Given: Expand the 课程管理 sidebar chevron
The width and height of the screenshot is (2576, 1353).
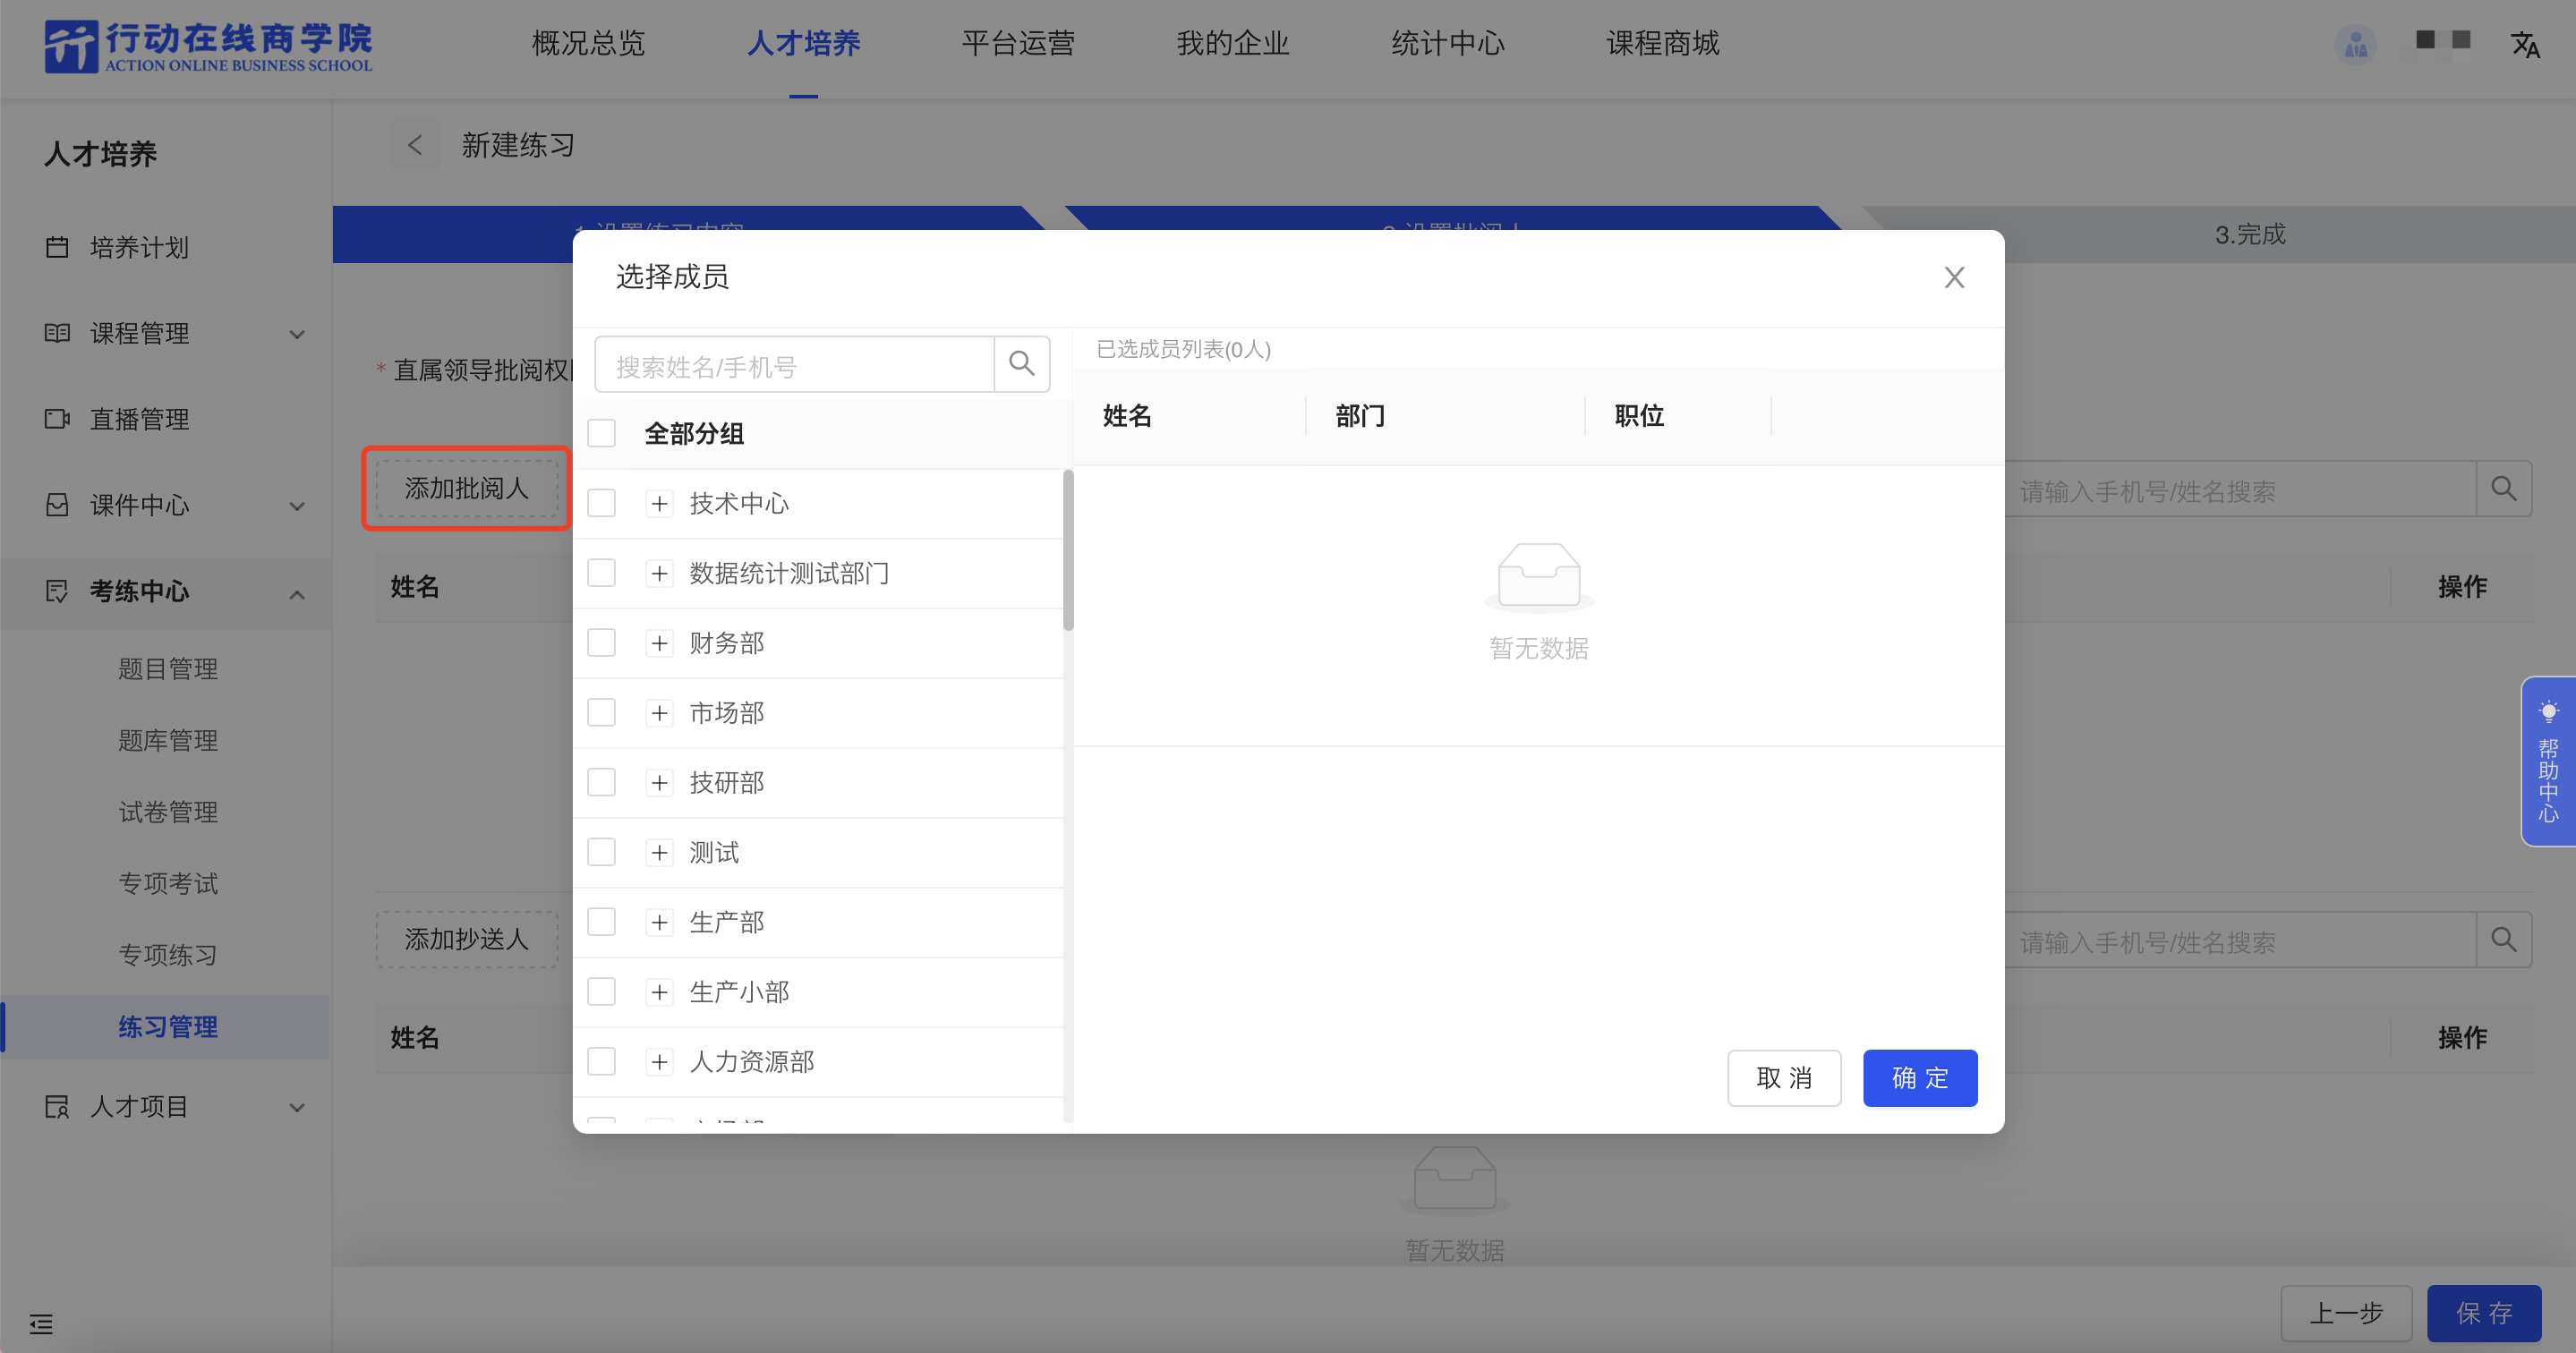Looking at the screenshot, I should coord(297,334).
